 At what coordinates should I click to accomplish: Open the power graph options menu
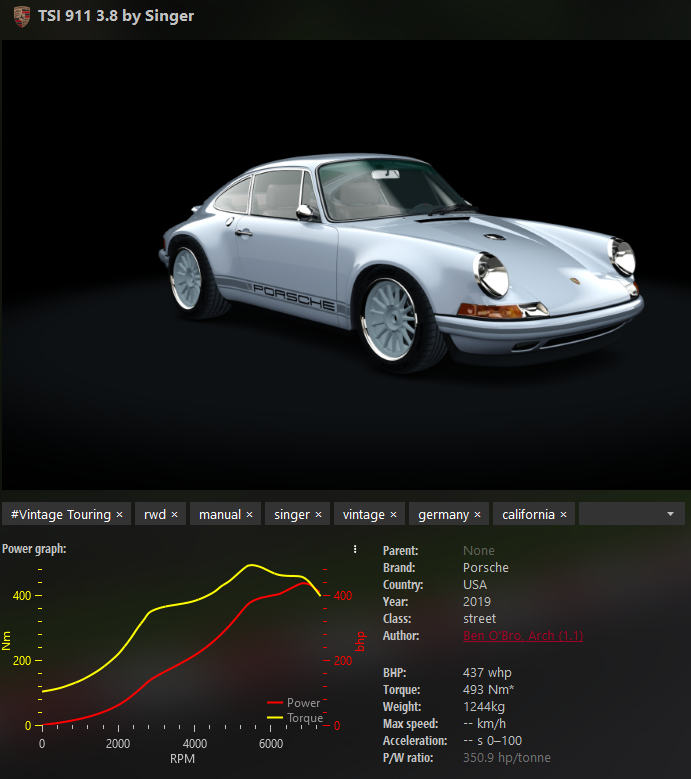pyautogui.click(x=355, y=549)
